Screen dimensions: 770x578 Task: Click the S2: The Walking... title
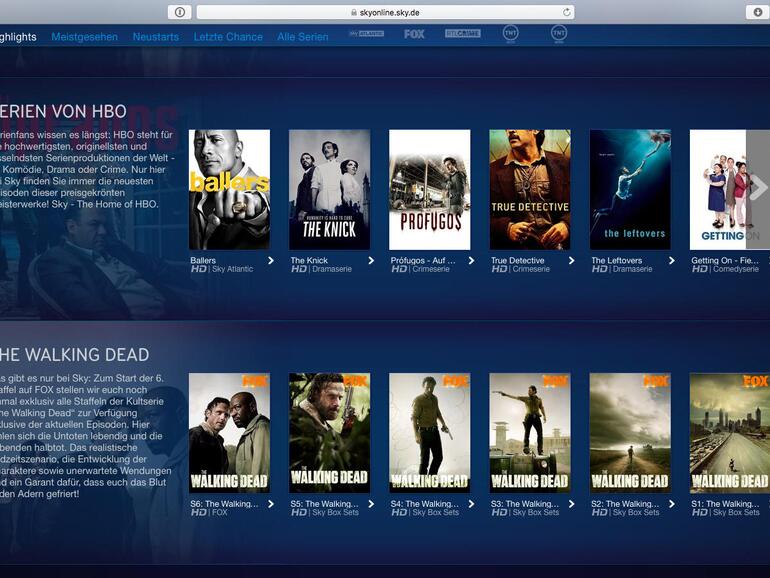click(625, 504)
